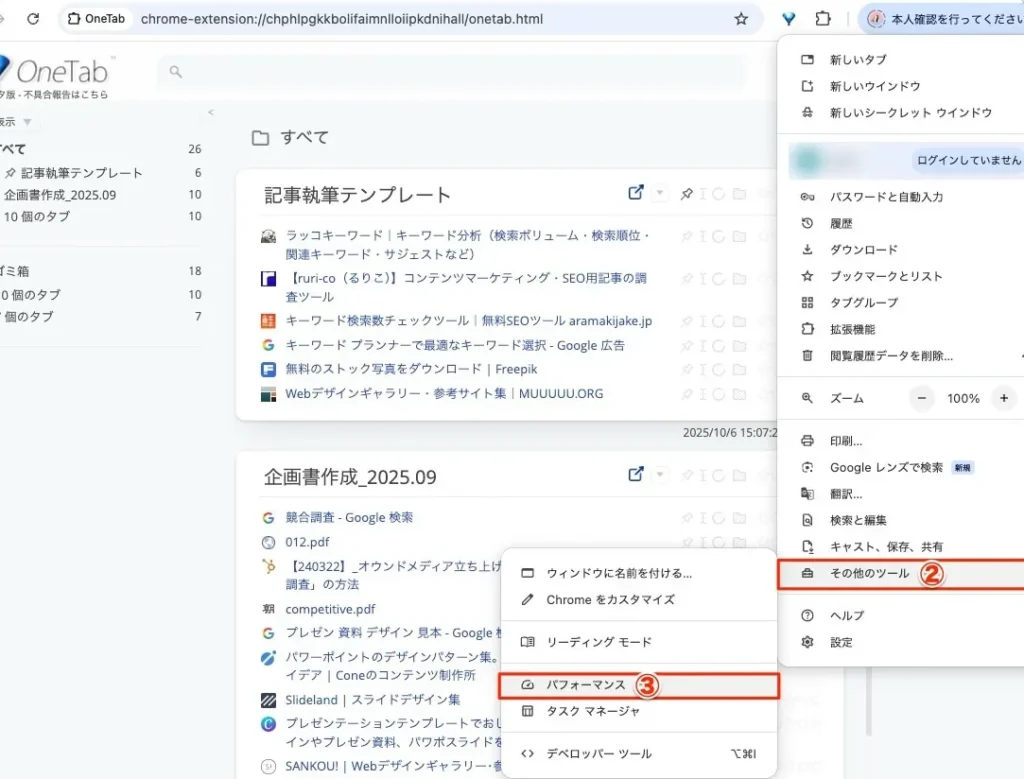
Task: Click the OneTab logo
Action: tap(55, 71)
